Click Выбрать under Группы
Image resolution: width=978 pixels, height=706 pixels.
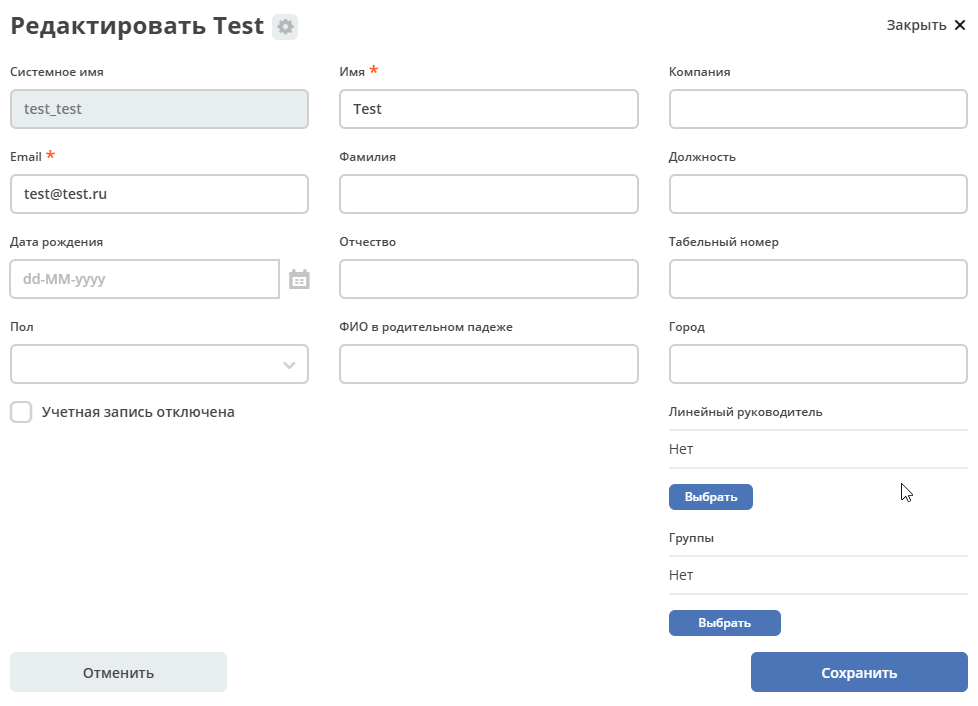pos(724,623)
